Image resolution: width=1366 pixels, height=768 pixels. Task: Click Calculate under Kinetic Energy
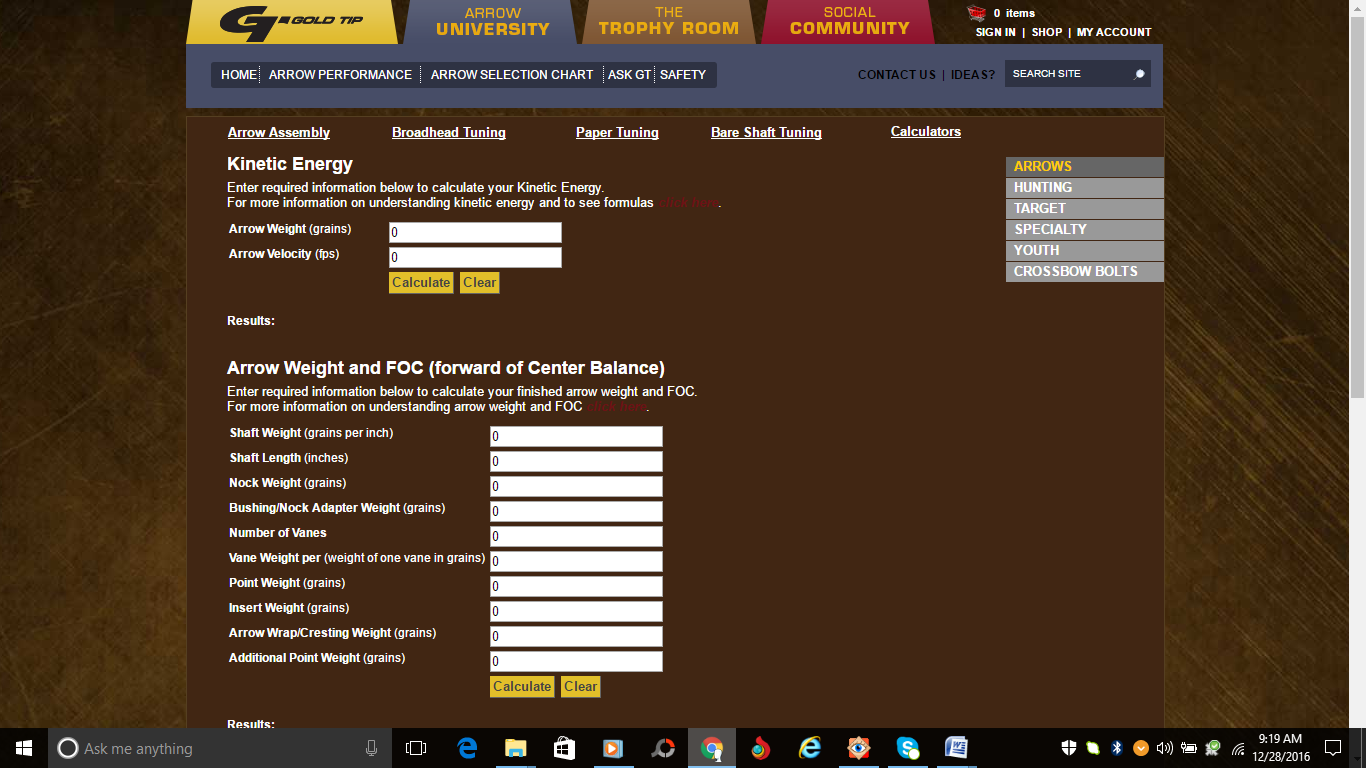pos(421,283)
